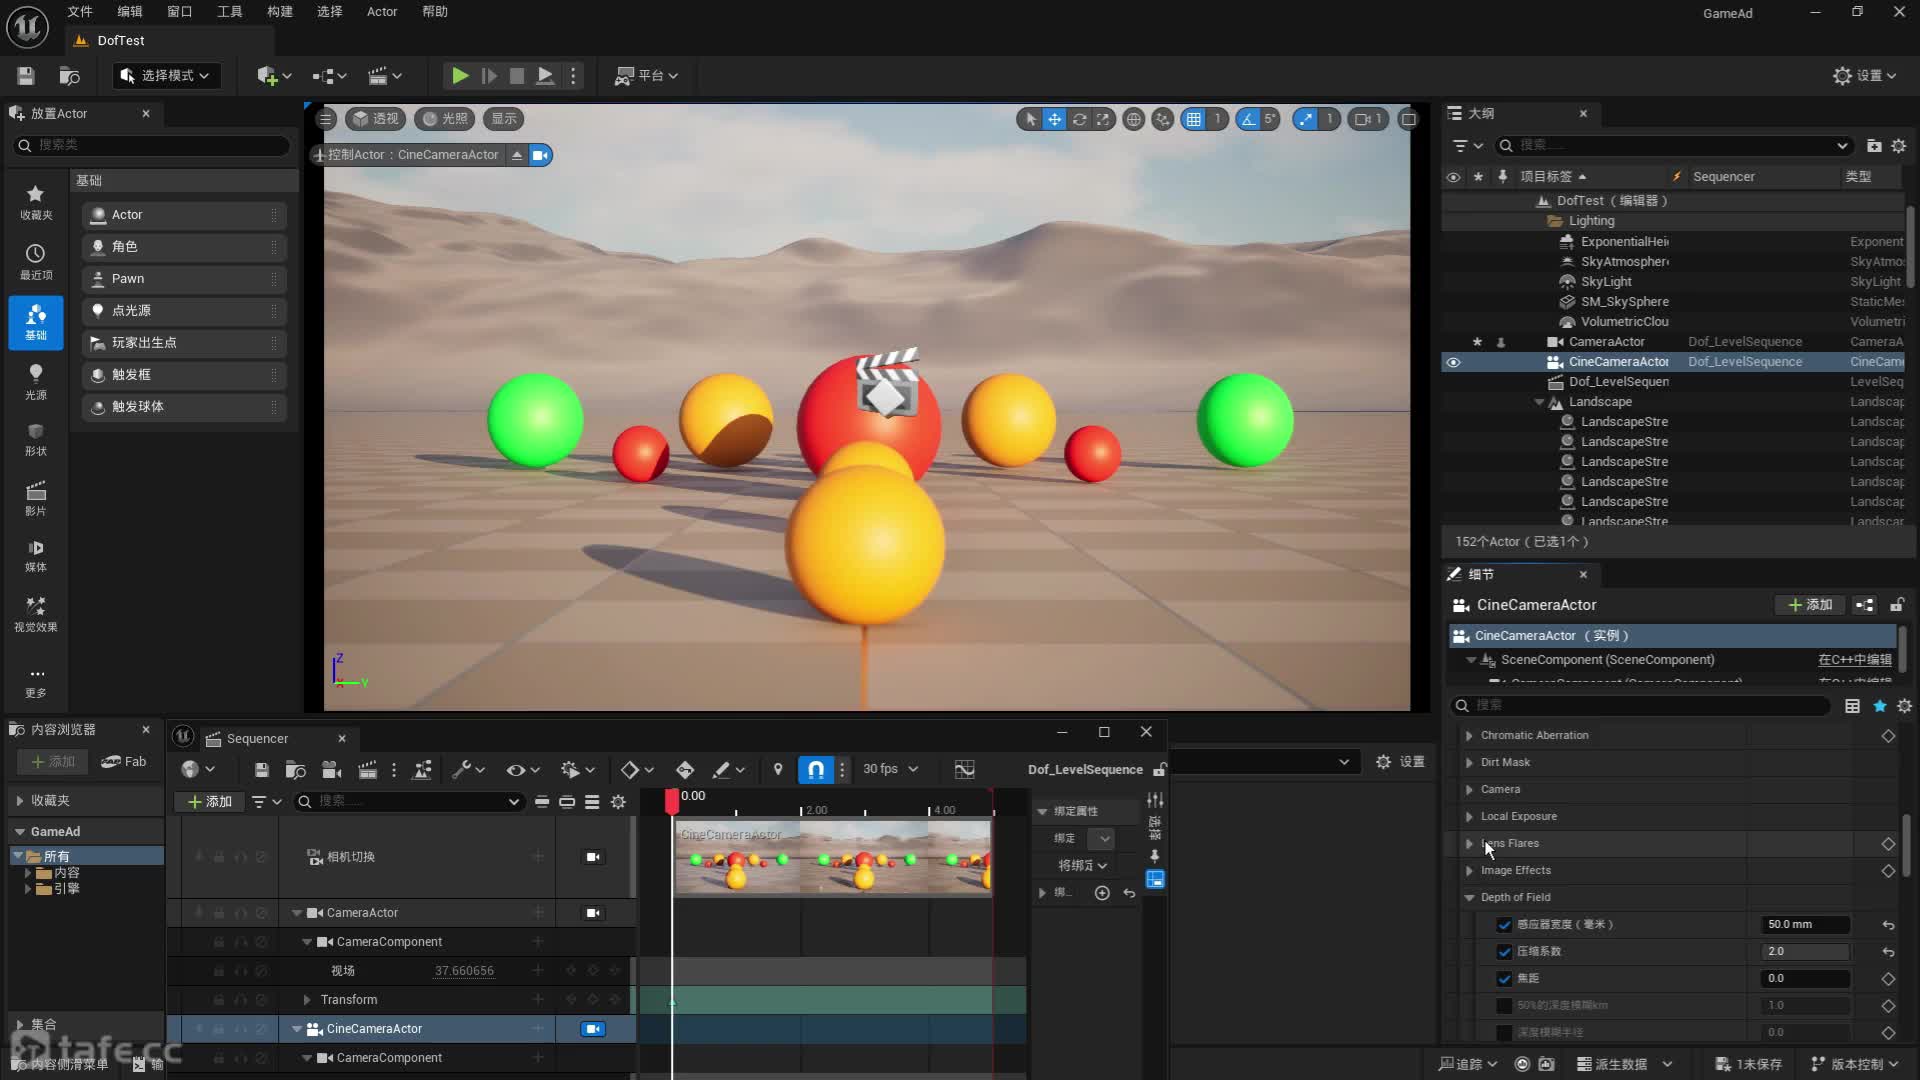Open the Shapes category in Place Actors

36,439
